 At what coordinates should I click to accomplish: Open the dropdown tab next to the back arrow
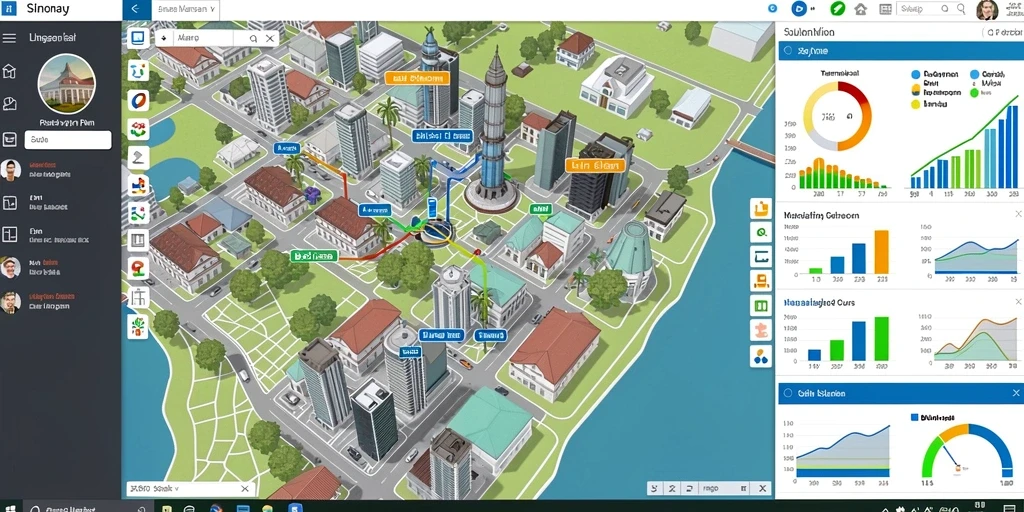click(186, 9)
